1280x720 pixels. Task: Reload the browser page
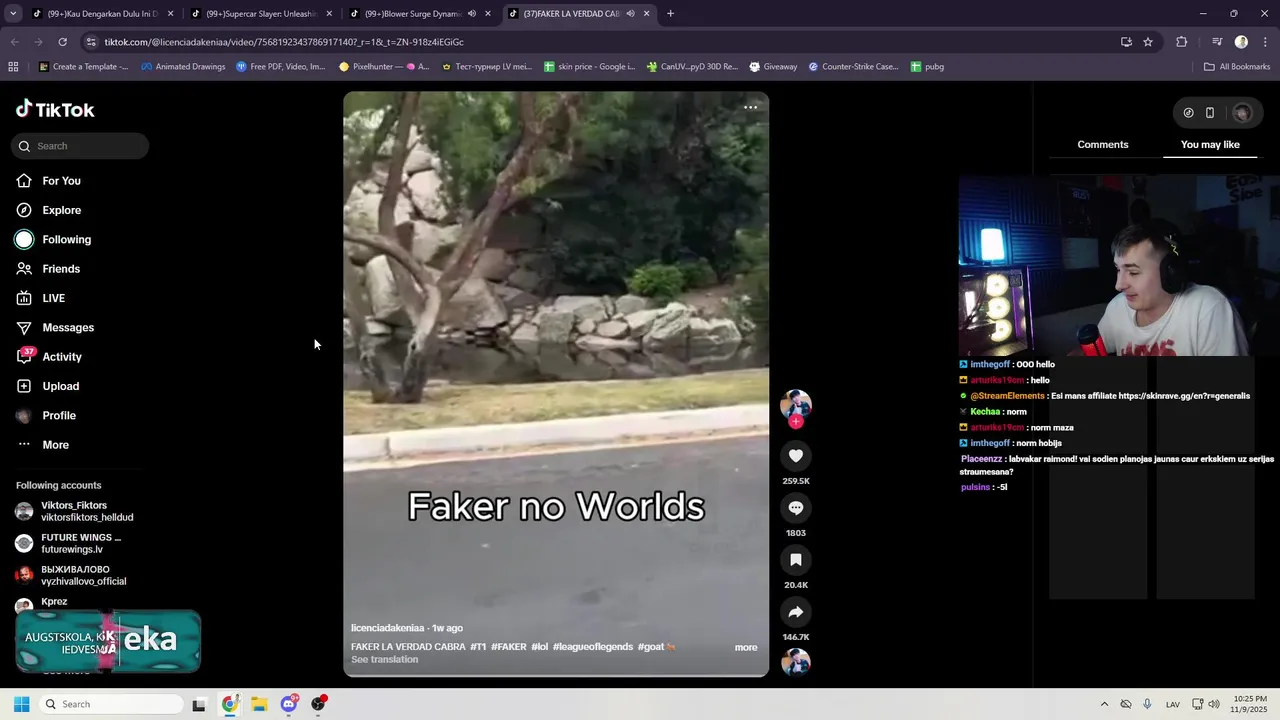(x=62, y=42)
